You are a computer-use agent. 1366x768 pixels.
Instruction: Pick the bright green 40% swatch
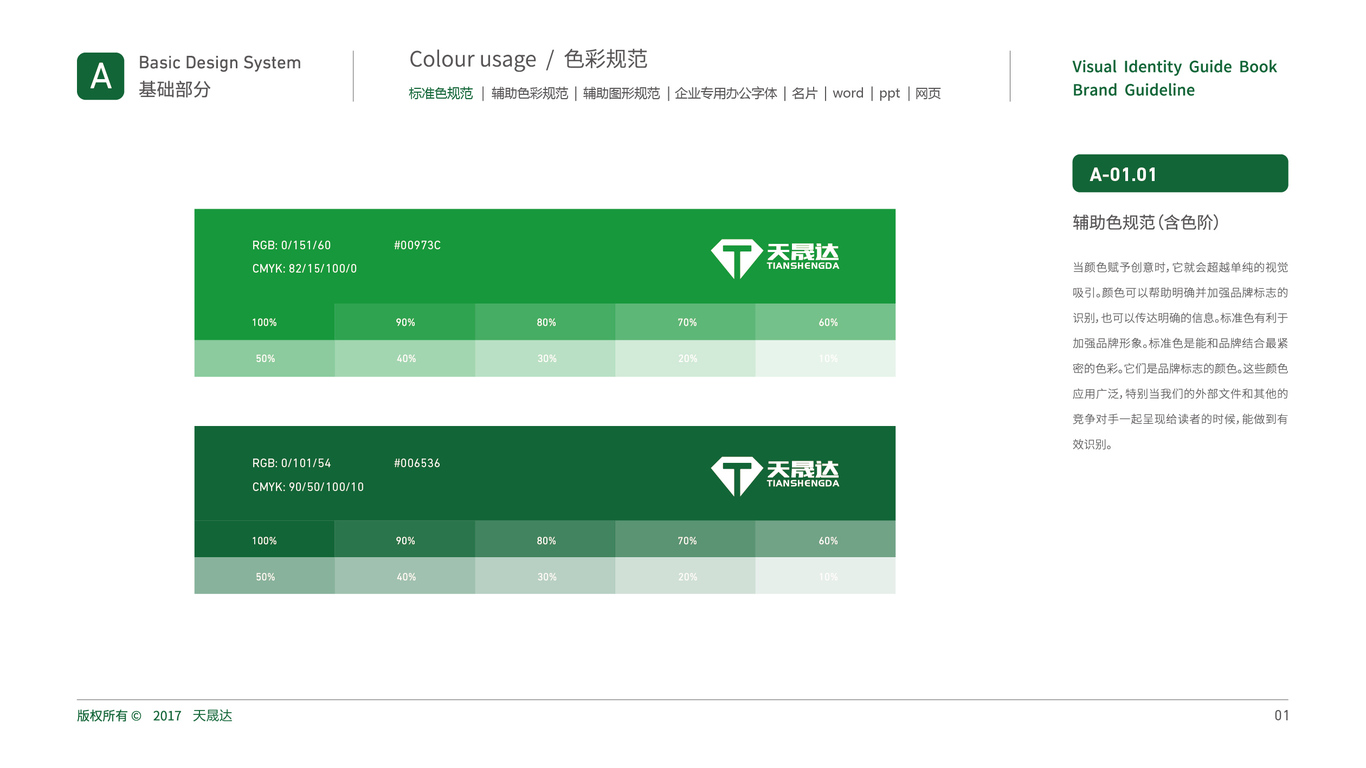[405, 358]
